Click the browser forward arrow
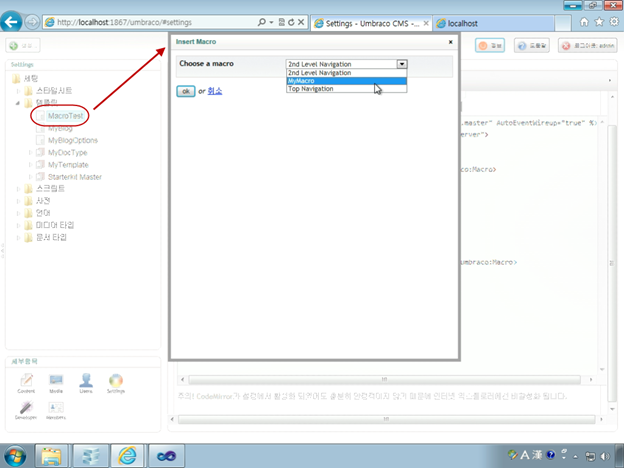Viewport: 624px width, 468px height. click(x=32, y=22)
